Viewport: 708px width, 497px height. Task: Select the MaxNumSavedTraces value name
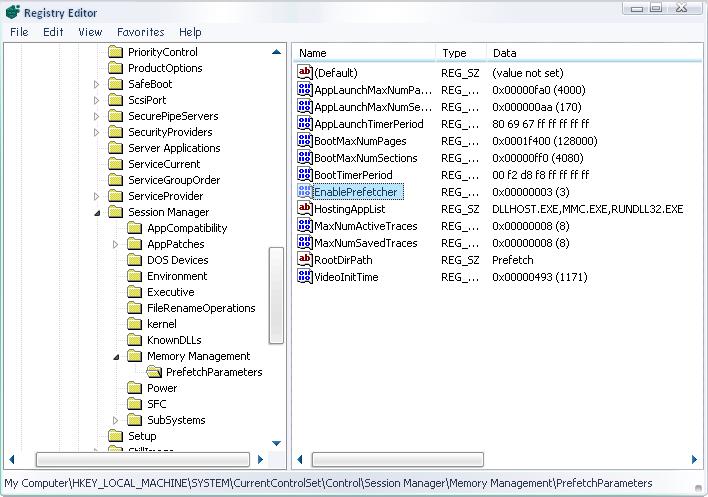pyautogui.click(x=366, y=243)
